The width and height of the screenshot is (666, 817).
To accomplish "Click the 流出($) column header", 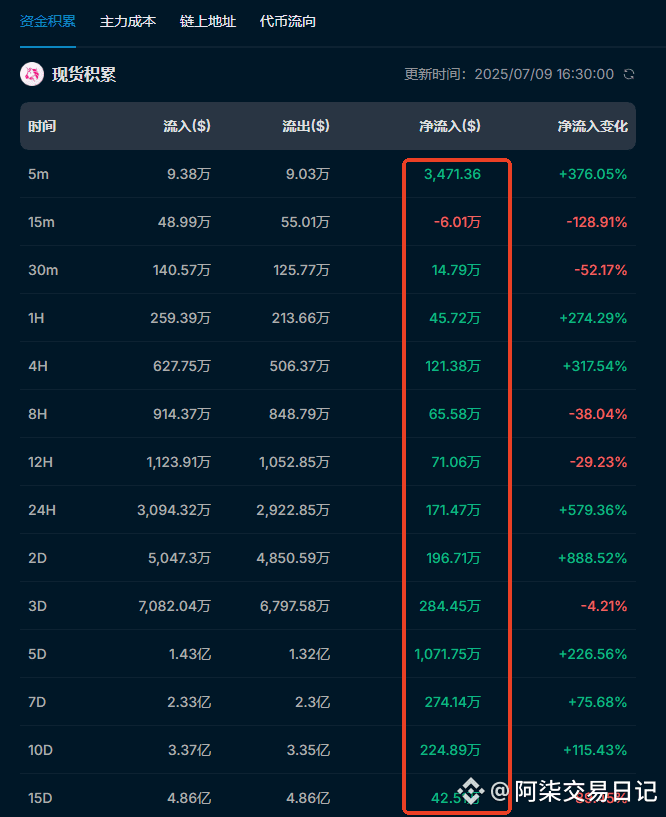I will pos(306,126).
